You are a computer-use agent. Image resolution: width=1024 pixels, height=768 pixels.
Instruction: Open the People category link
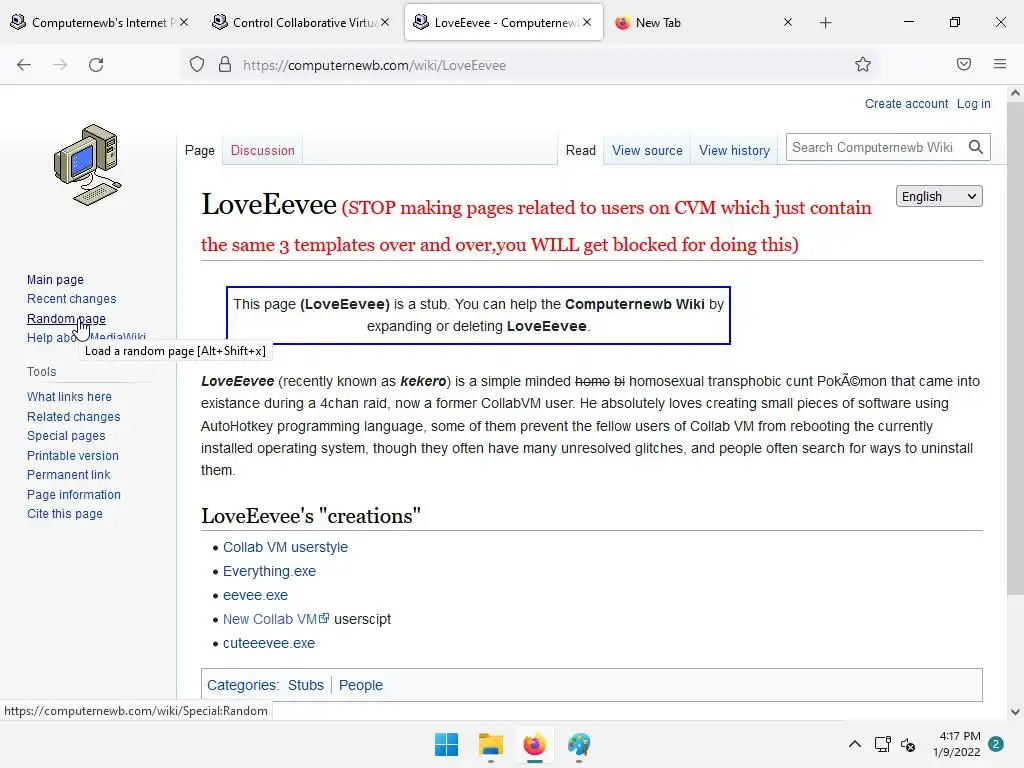[360, 685]
